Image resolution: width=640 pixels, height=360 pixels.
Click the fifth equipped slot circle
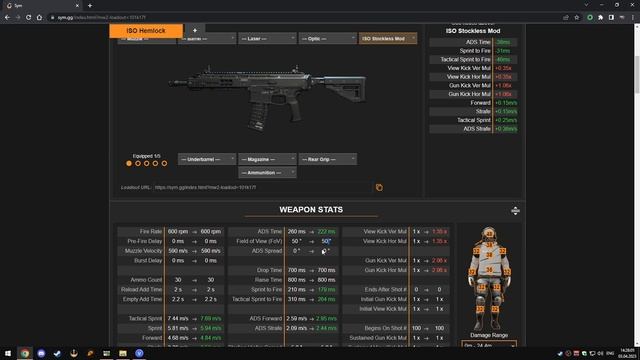tap(164, 163)
